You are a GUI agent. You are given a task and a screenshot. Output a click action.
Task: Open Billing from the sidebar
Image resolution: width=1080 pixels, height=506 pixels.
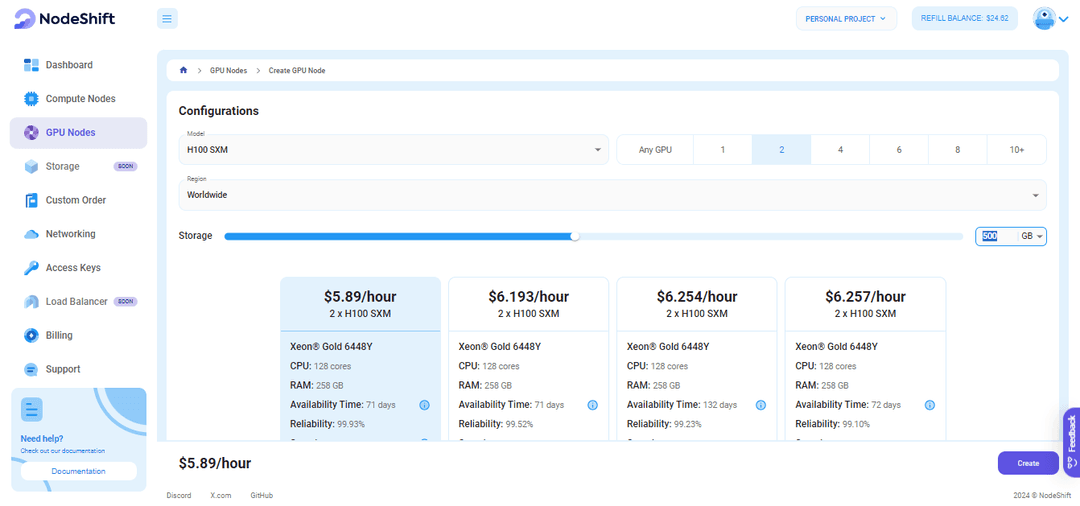click(x=78, y=335)
